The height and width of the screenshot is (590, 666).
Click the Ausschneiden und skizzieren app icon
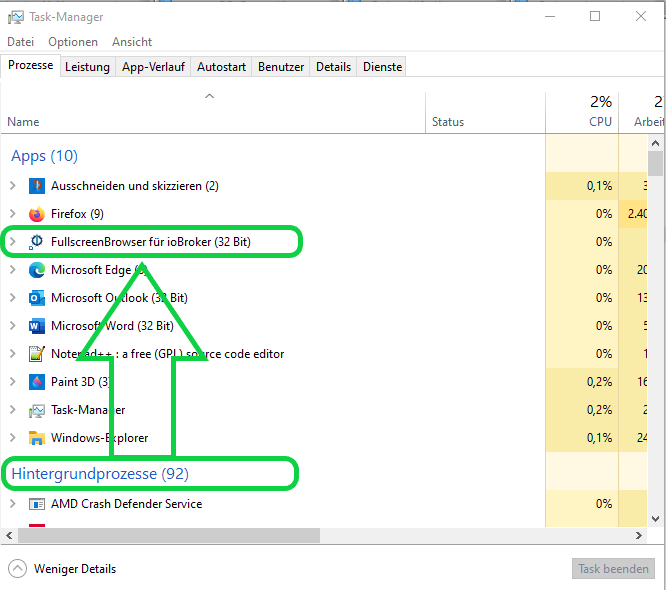(37, 186)
